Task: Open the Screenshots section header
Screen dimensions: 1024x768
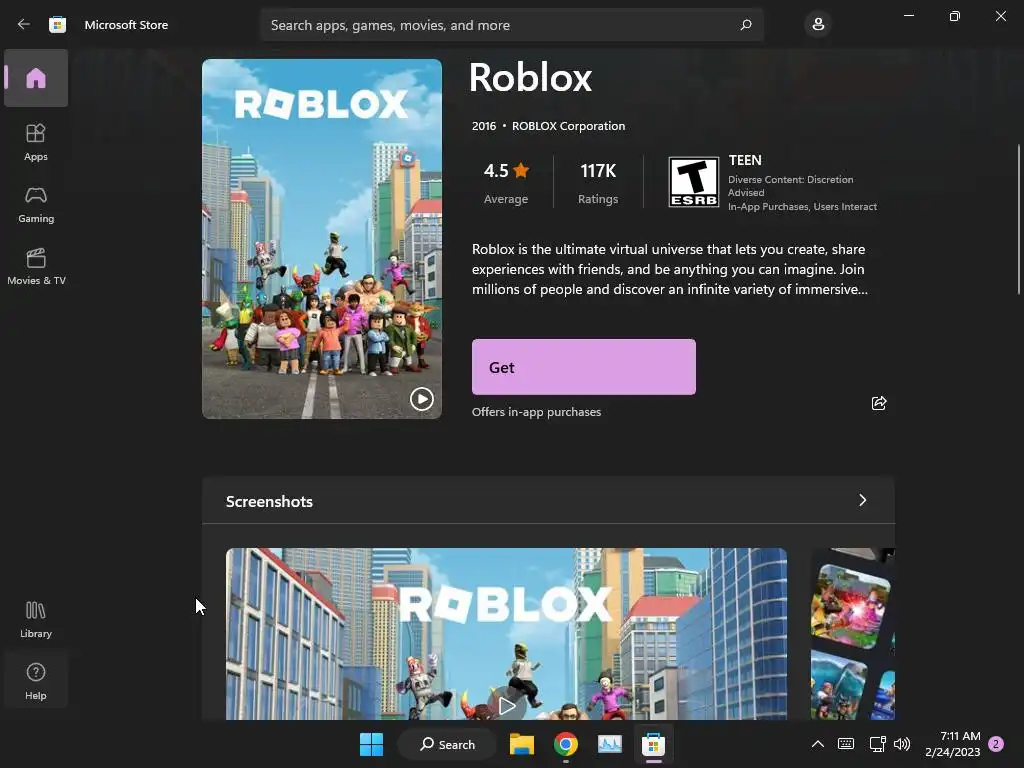Action: tap(549, 501)
